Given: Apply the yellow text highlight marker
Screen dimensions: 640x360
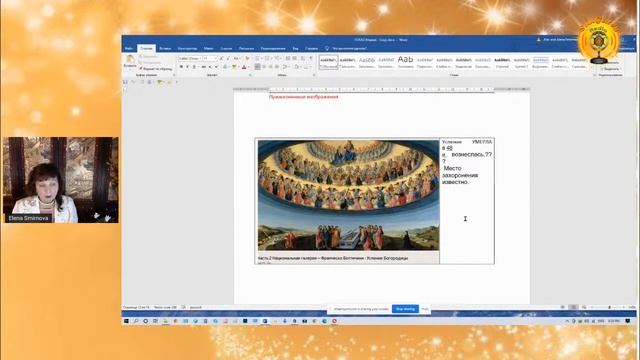Looking at the screenshot, I should point(234,67).
